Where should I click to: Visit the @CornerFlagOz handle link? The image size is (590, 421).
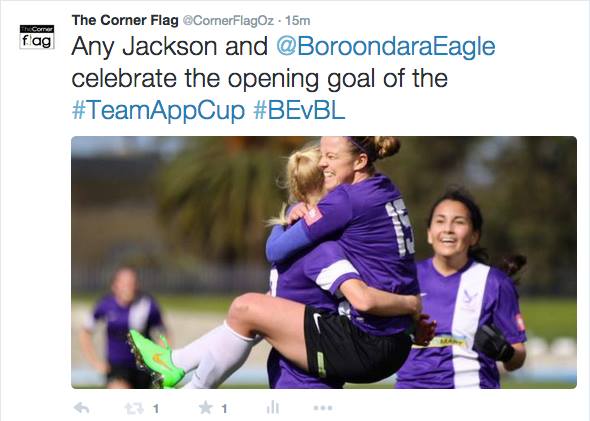pos(228,21)
